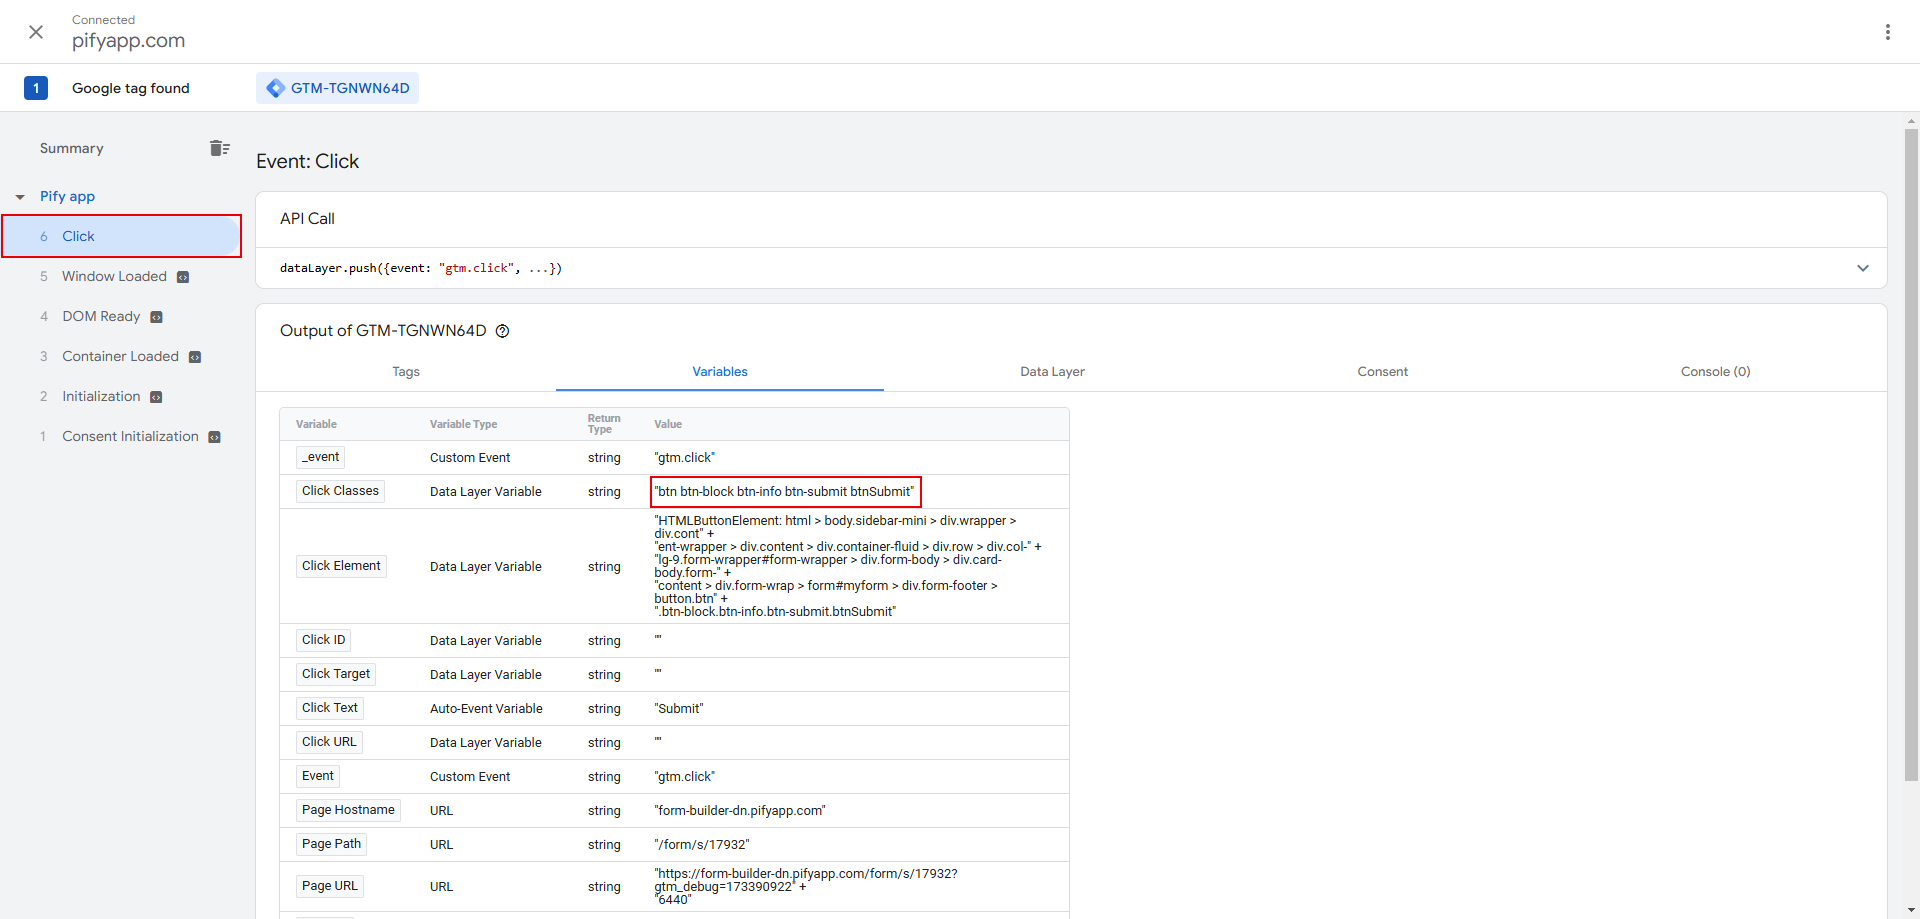Open the Summary view
Image resolution: width=1920 pixels, height=919 pixels.
click(x=72, y=148)
